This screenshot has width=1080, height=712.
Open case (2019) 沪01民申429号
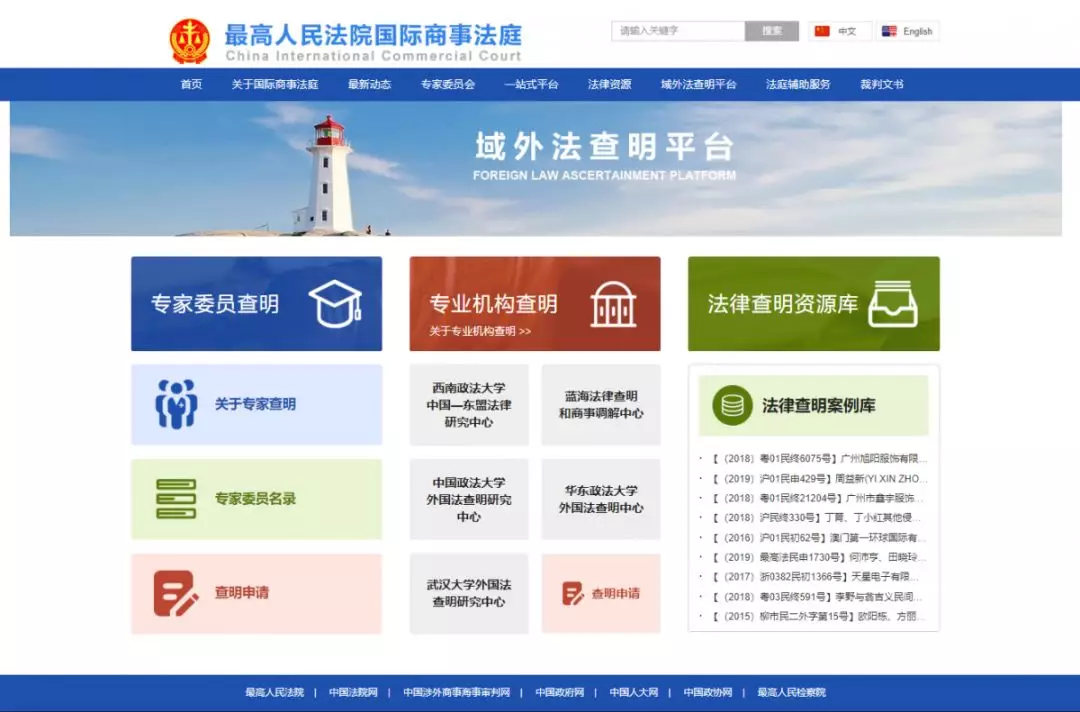click(x=820, y=479)
